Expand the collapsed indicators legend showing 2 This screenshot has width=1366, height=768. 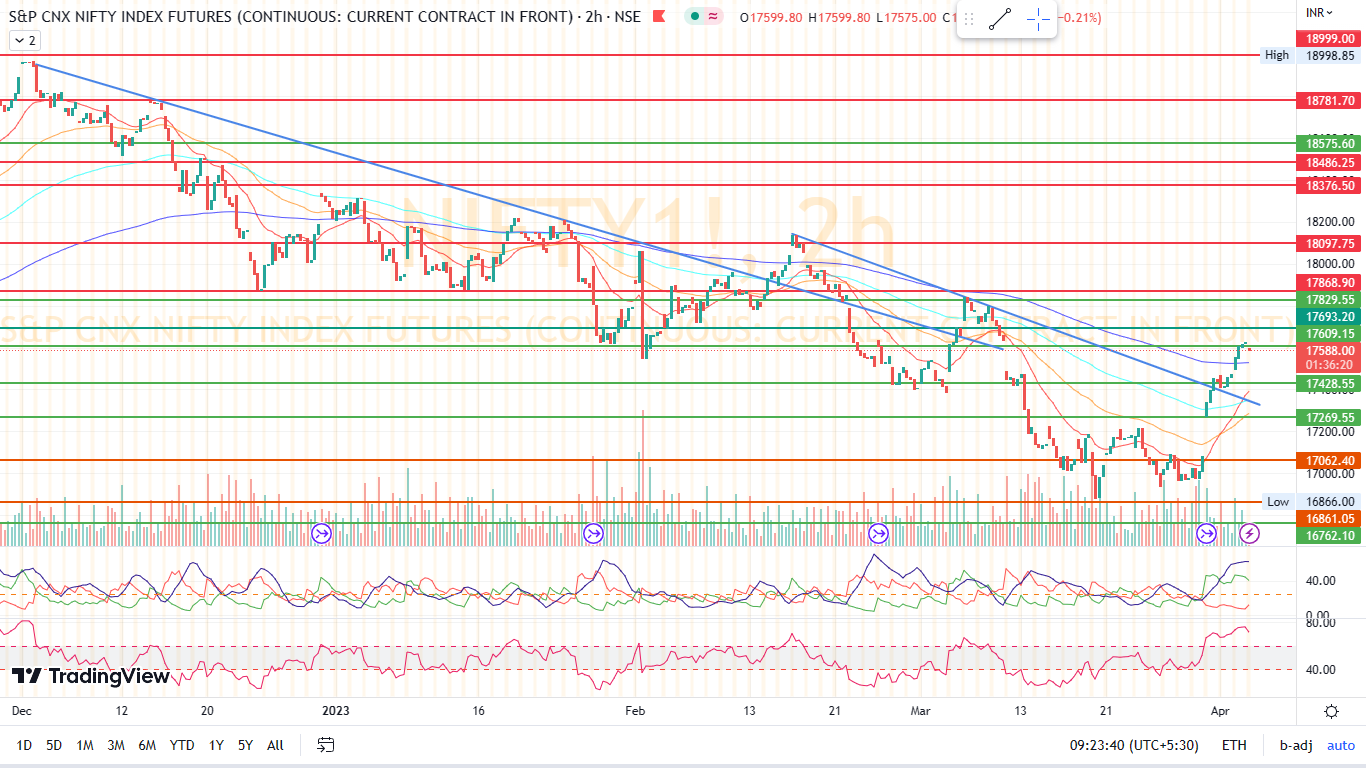(x=24, y=40)
